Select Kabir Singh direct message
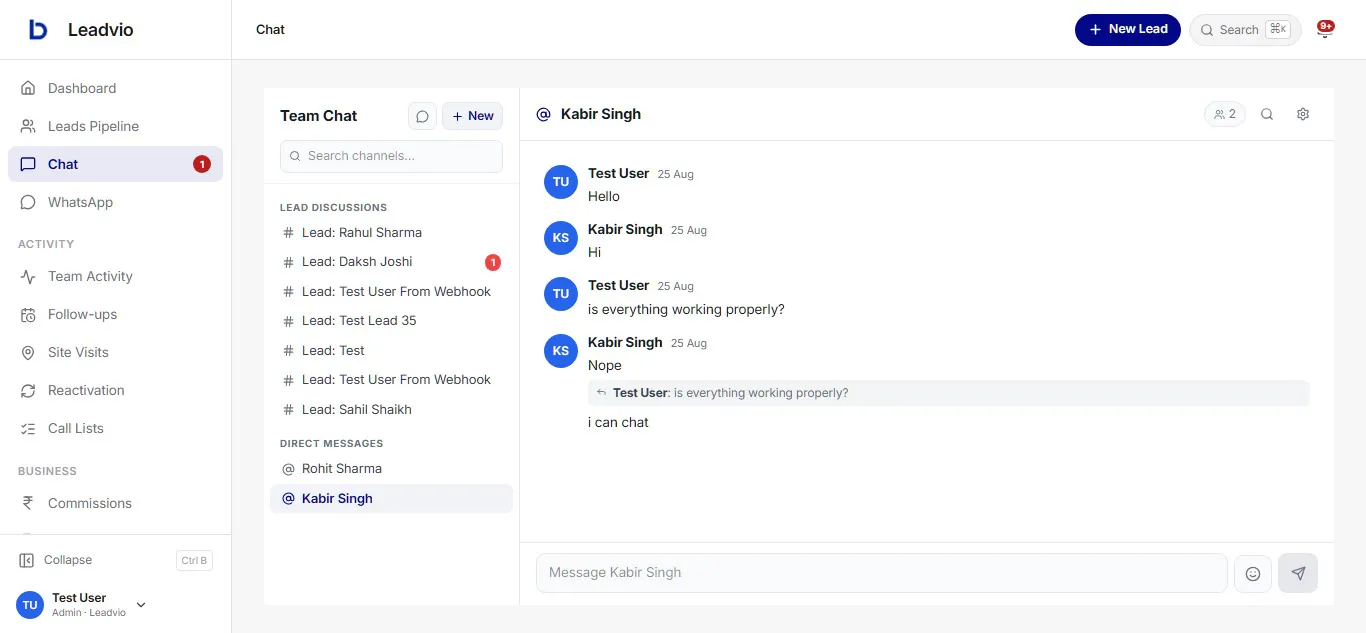The height and width of the screenshot is (633, 1366). 391,499
